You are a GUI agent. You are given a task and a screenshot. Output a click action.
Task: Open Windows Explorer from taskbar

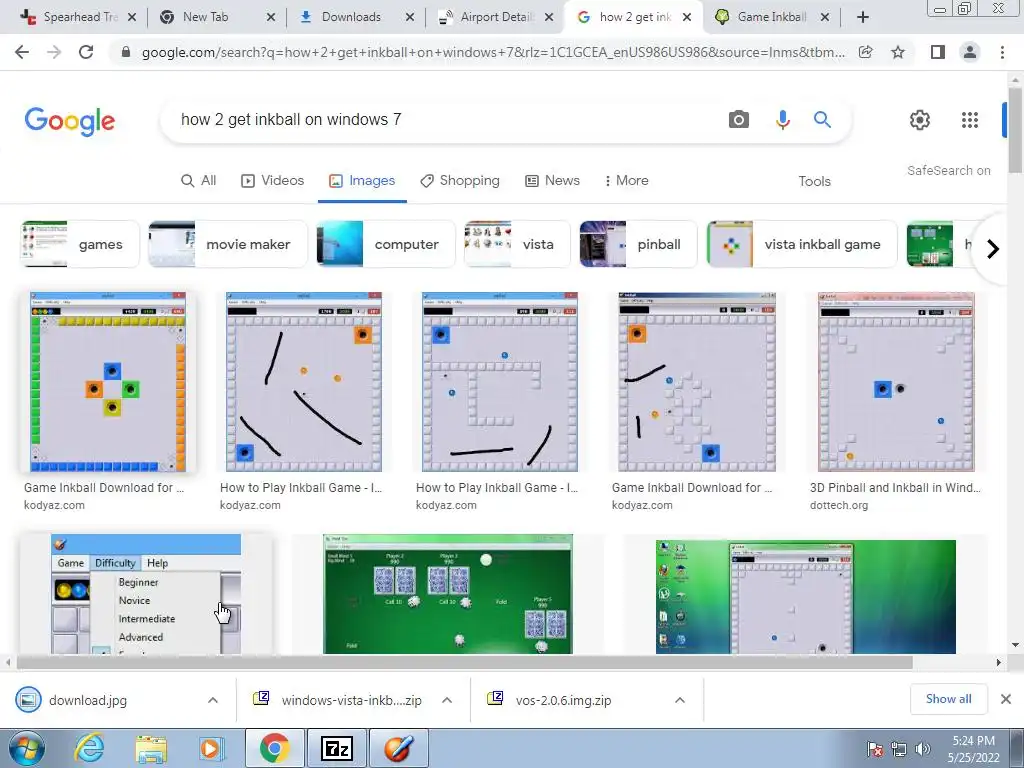pos(151,749)
